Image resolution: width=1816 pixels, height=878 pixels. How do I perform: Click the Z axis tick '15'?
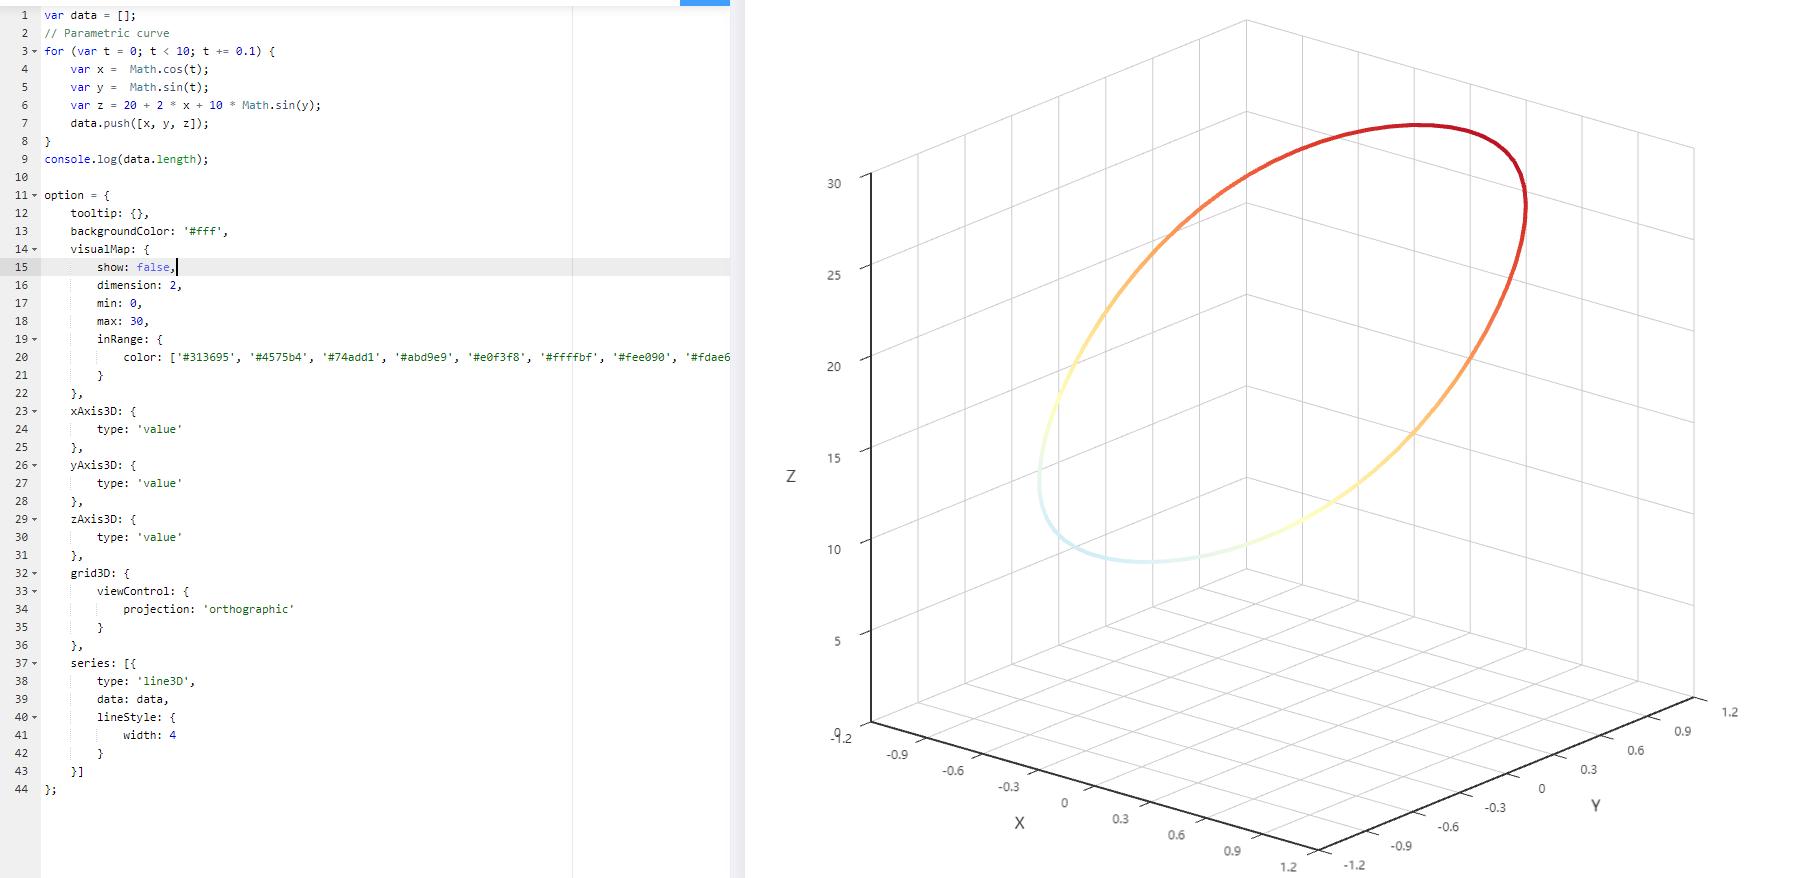[834, 458]
